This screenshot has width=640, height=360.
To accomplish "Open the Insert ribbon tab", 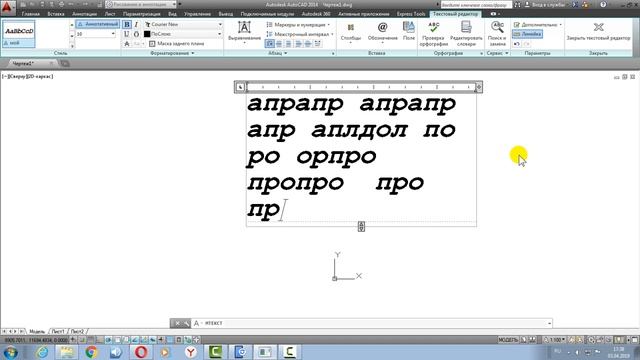I will click(56, 14).
